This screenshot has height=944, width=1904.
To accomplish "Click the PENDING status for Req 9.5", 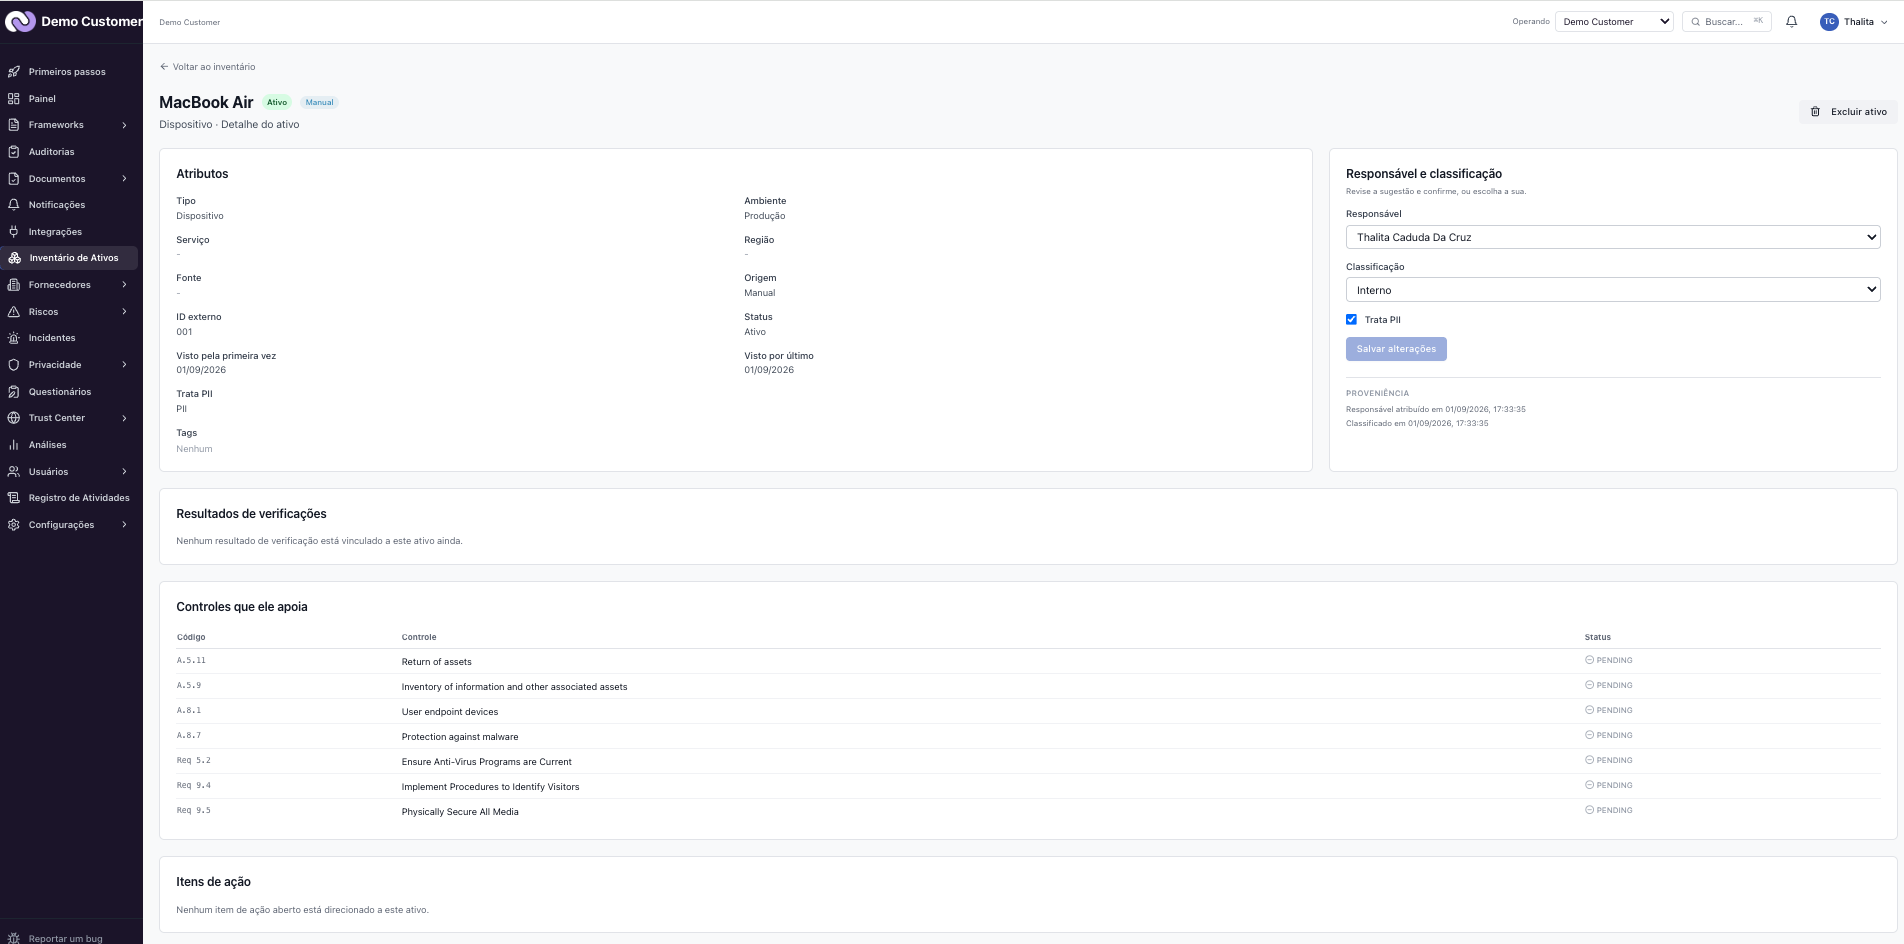I will tap(1609, 810).
